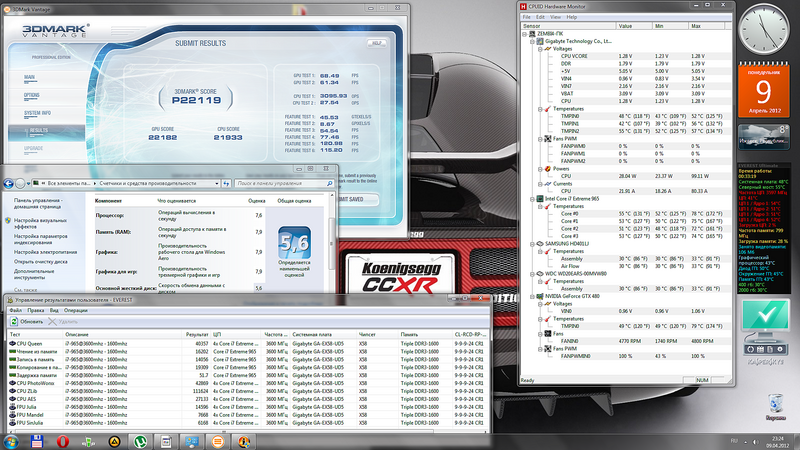Screen dimensions: 800x450
Task: Open the Windows Start menu orb
Action: 11,442
